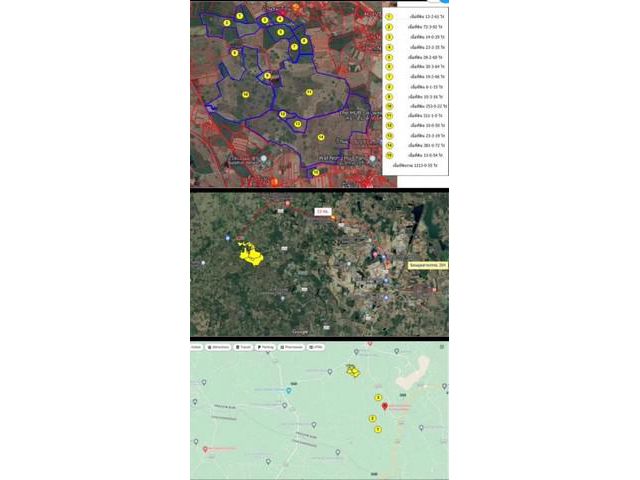Click the blue pin left of the yellow plot

pos(228,238)
